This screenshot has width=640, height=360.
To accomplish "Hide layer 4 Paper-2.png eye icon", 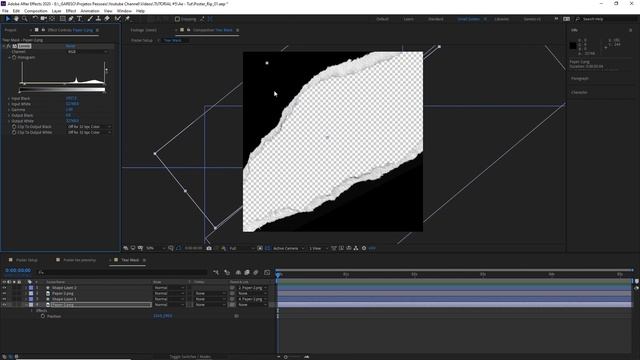I will click(4, 305).
